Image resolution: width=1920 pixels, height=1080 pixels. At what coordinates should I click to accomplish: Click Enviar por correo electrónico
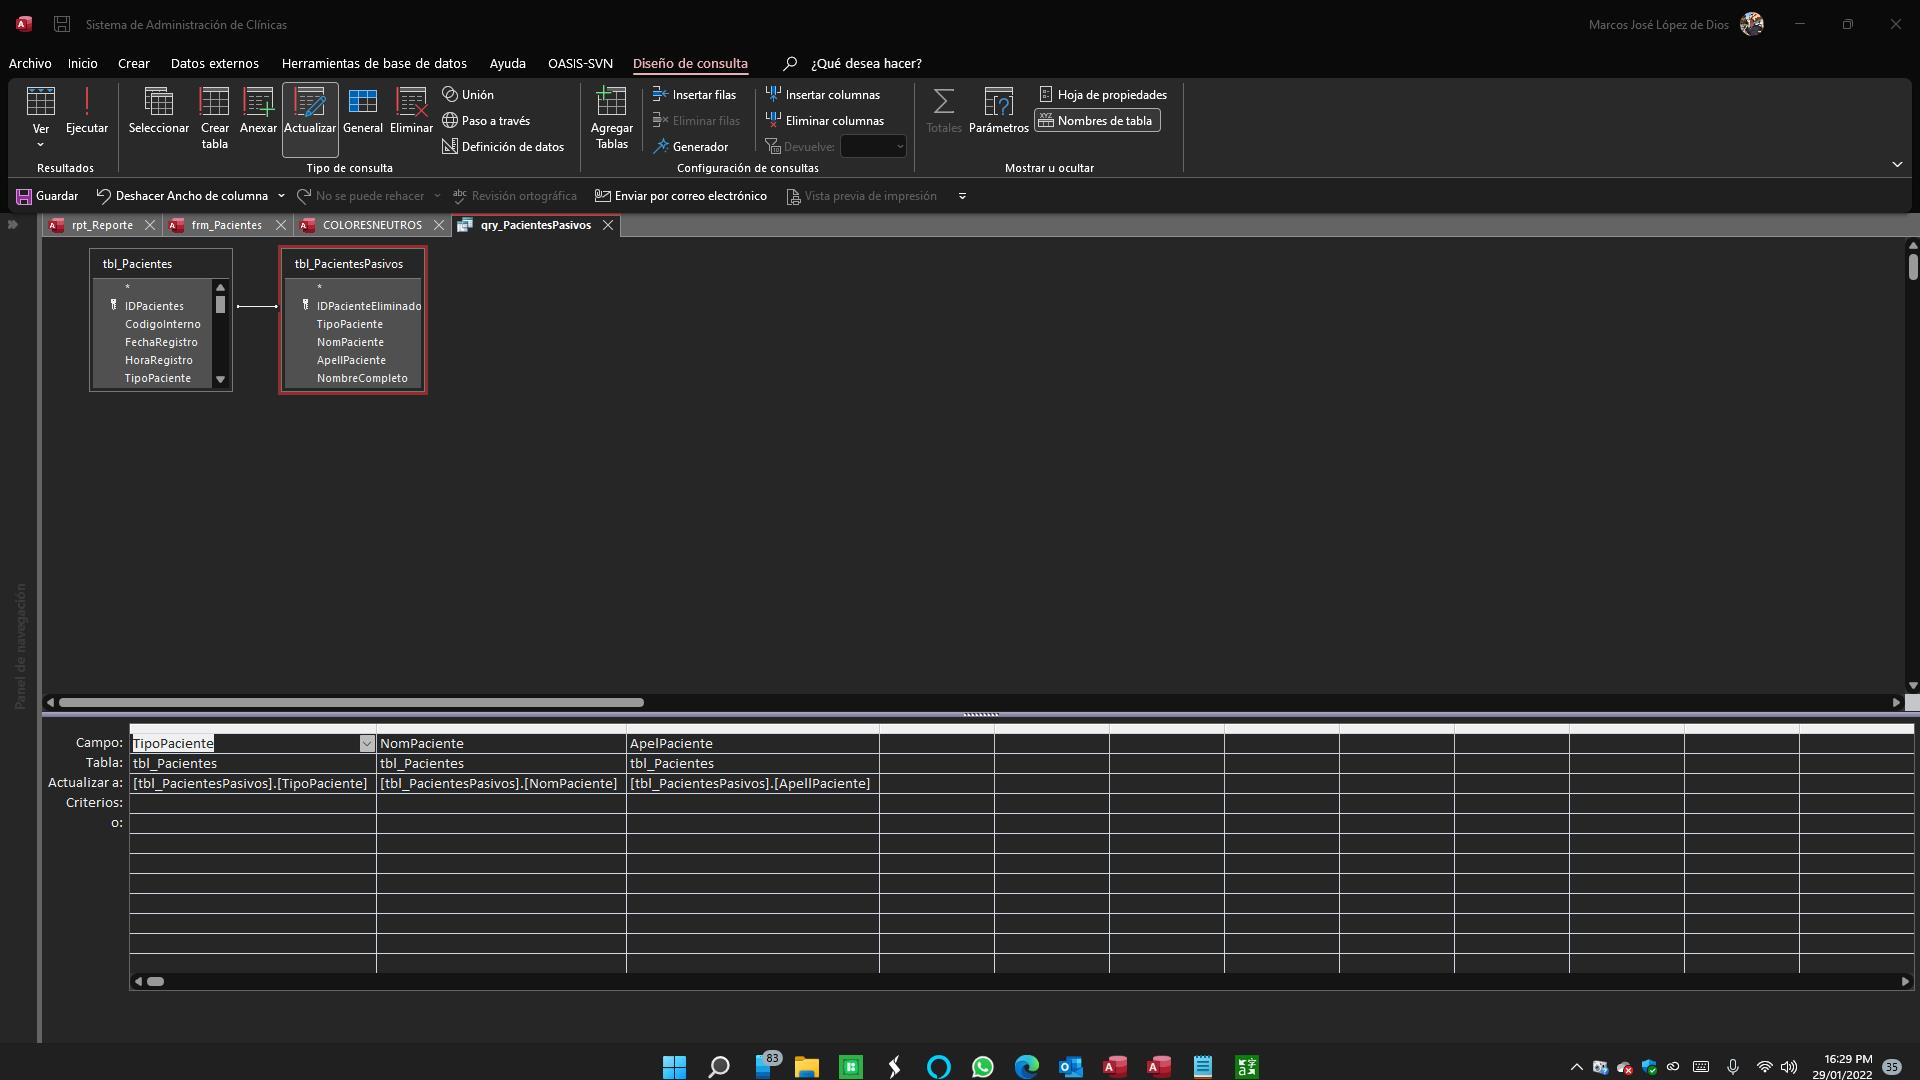681,196
